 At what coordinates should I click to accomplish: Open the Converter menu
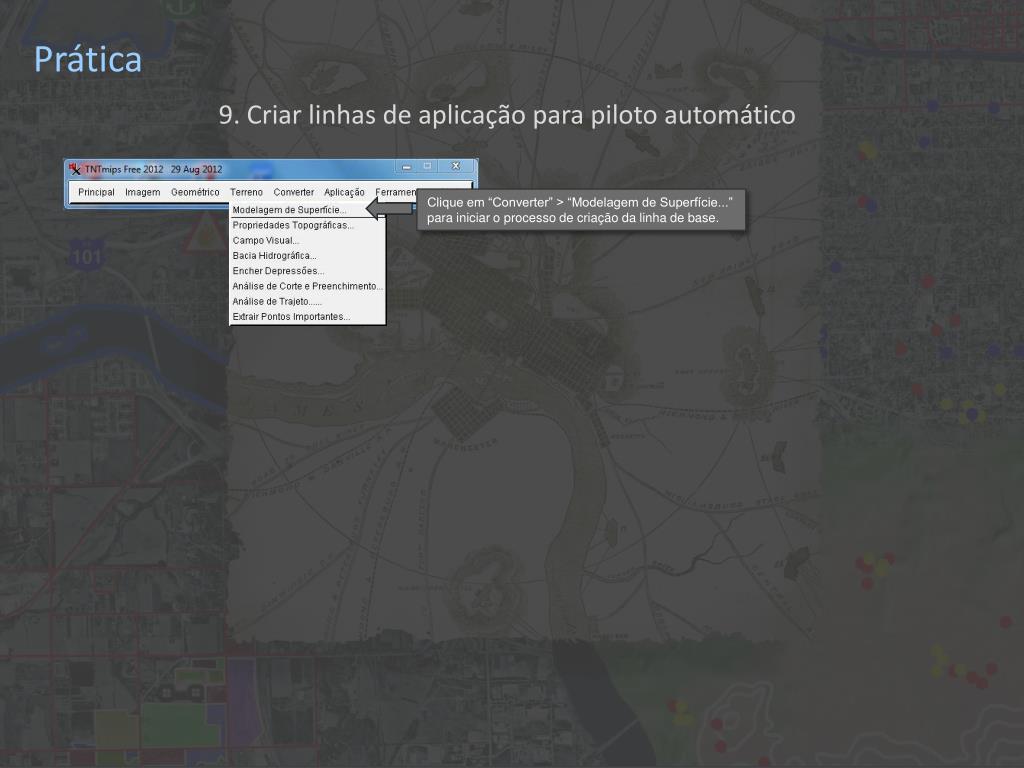pos(293,192)
